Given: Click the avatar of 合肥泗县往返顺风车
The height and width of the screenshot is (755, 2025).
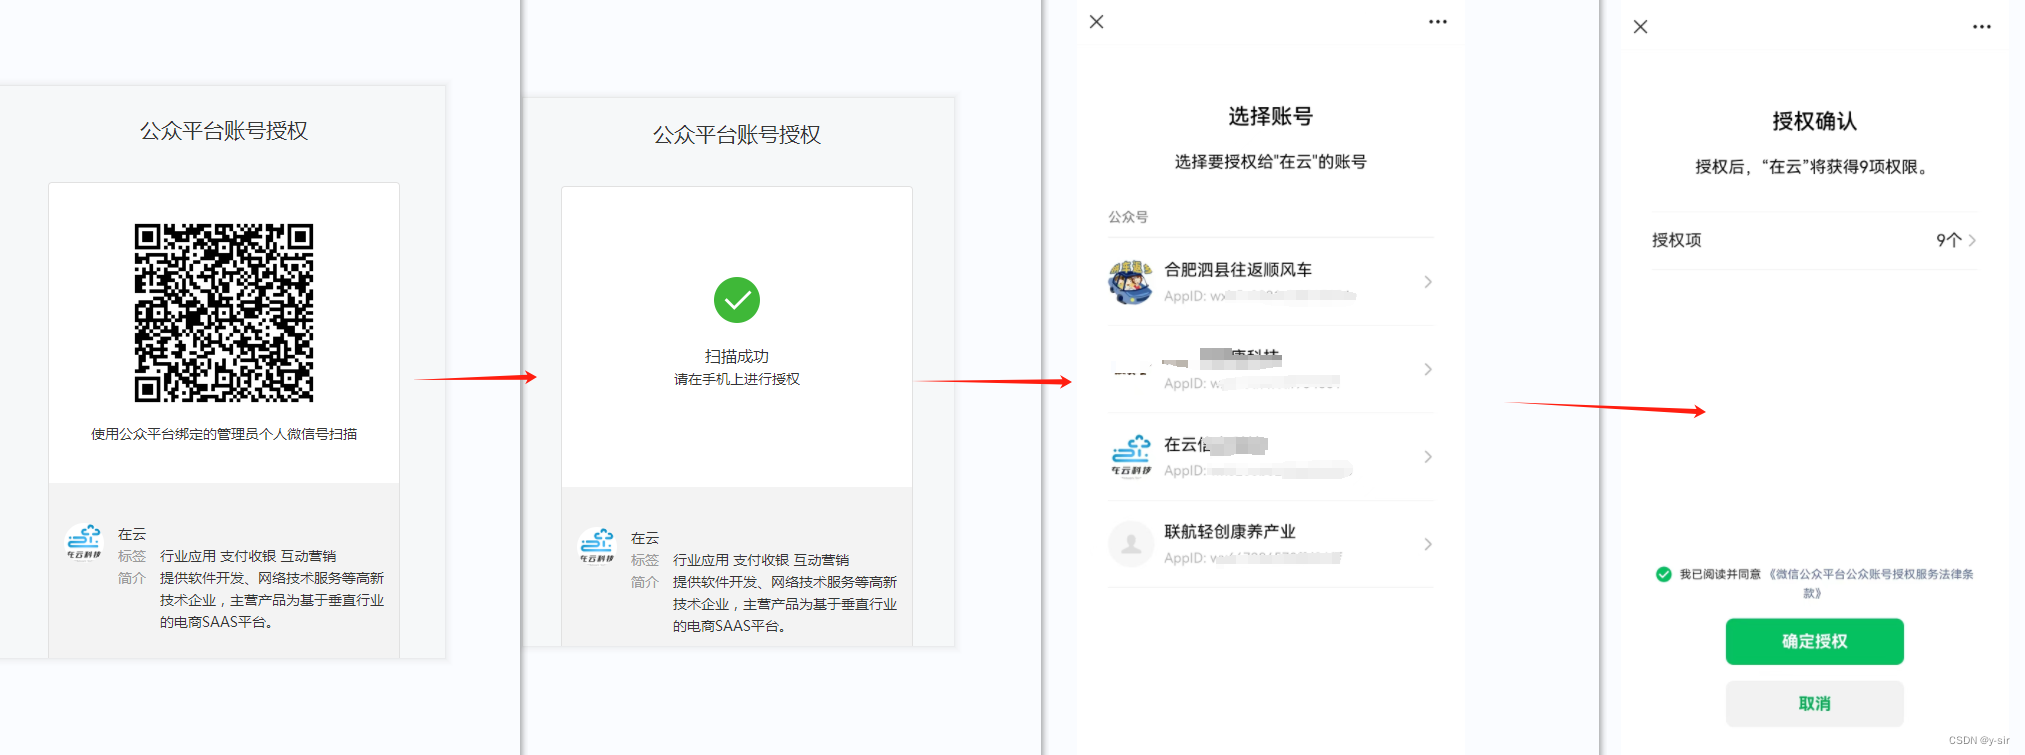Looking at the screenshot, I should (x=1131, y=282).
